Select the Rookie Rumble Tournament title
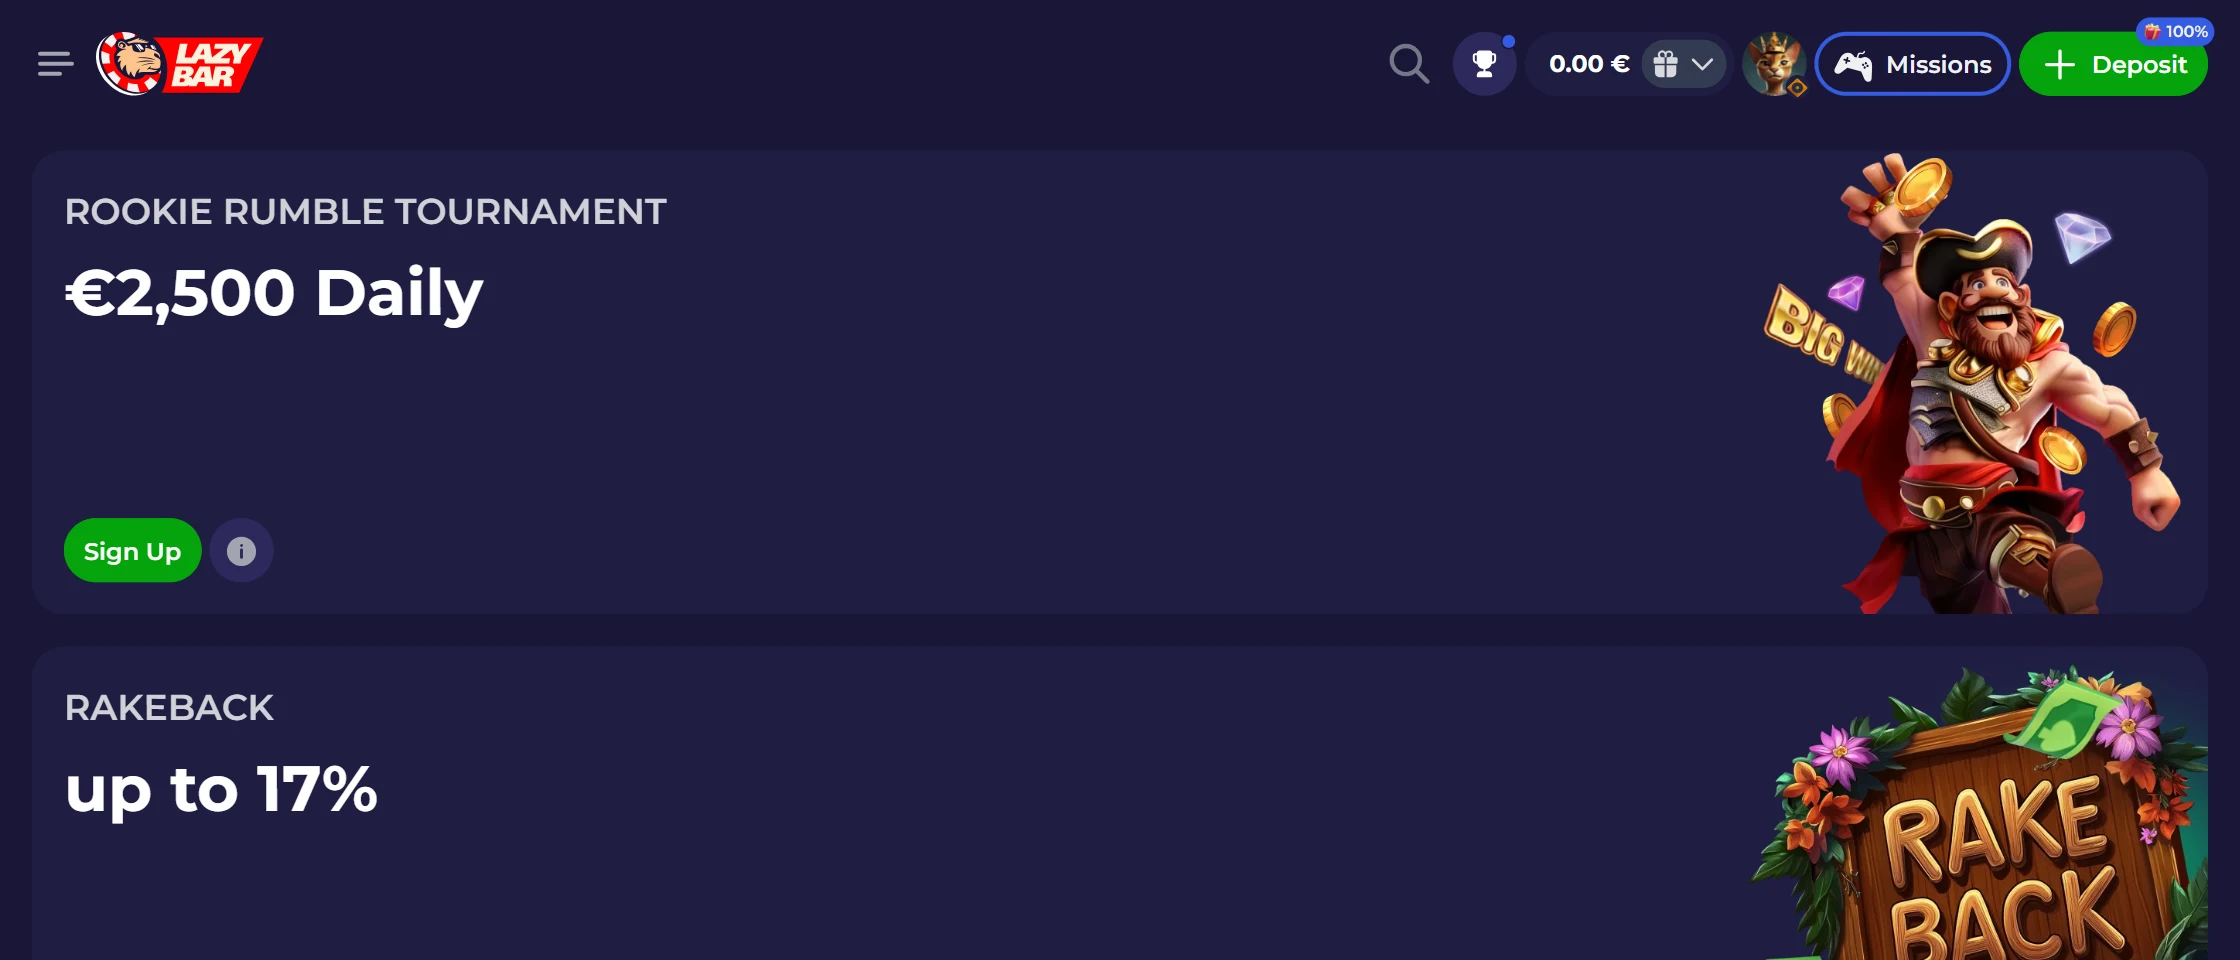2240x960 pixels. 365,212
